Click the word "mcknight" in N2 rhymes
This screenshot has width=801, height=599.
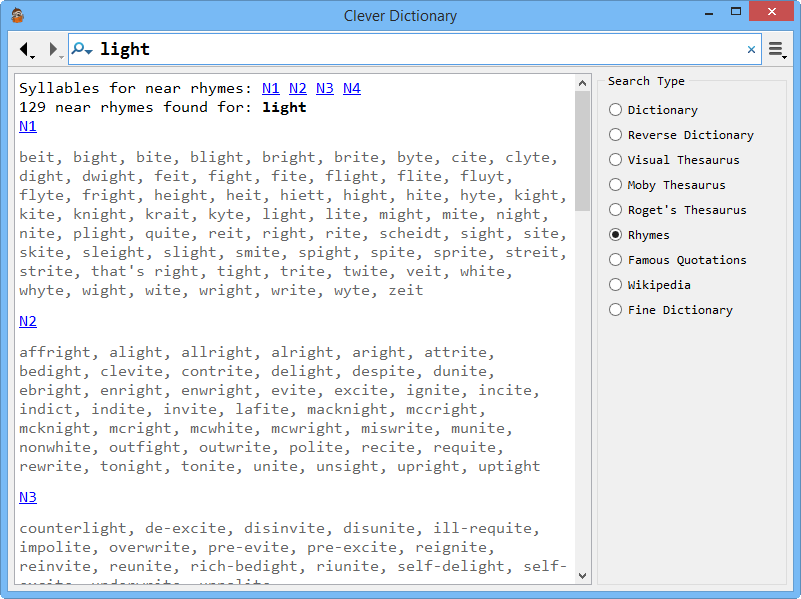click(55, 428)
